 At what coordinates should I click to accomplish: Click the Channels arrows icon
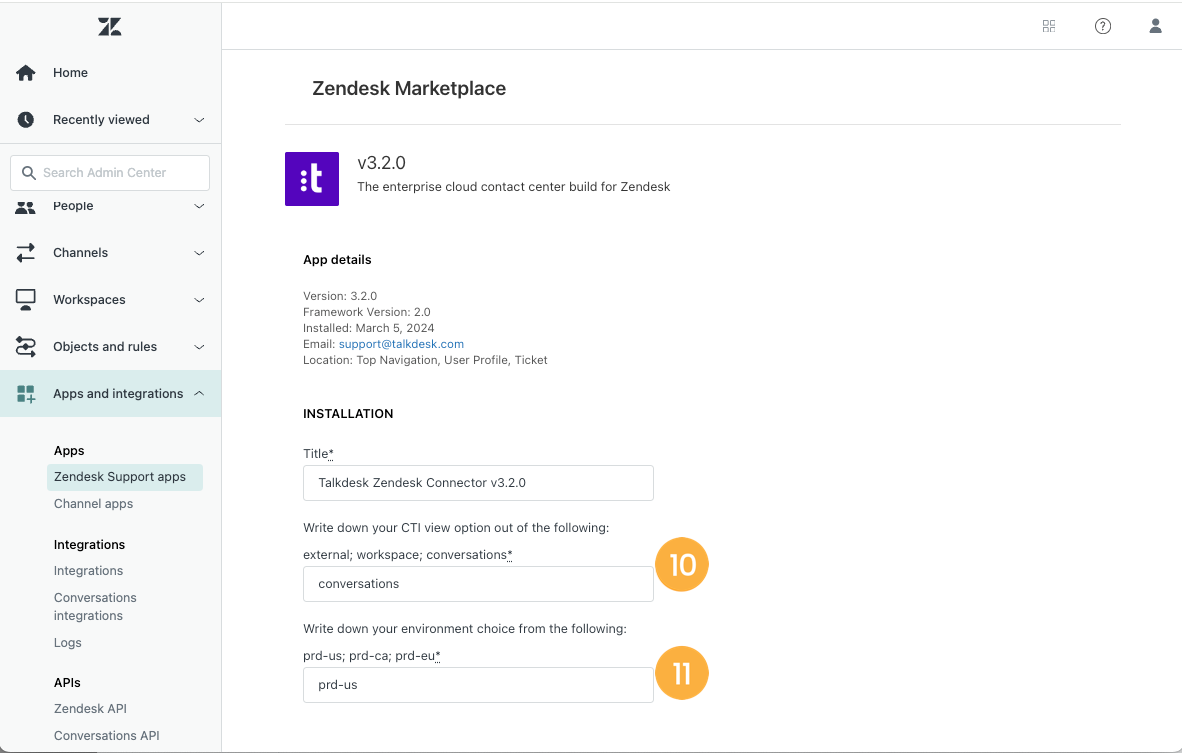[x=26, y=253]
